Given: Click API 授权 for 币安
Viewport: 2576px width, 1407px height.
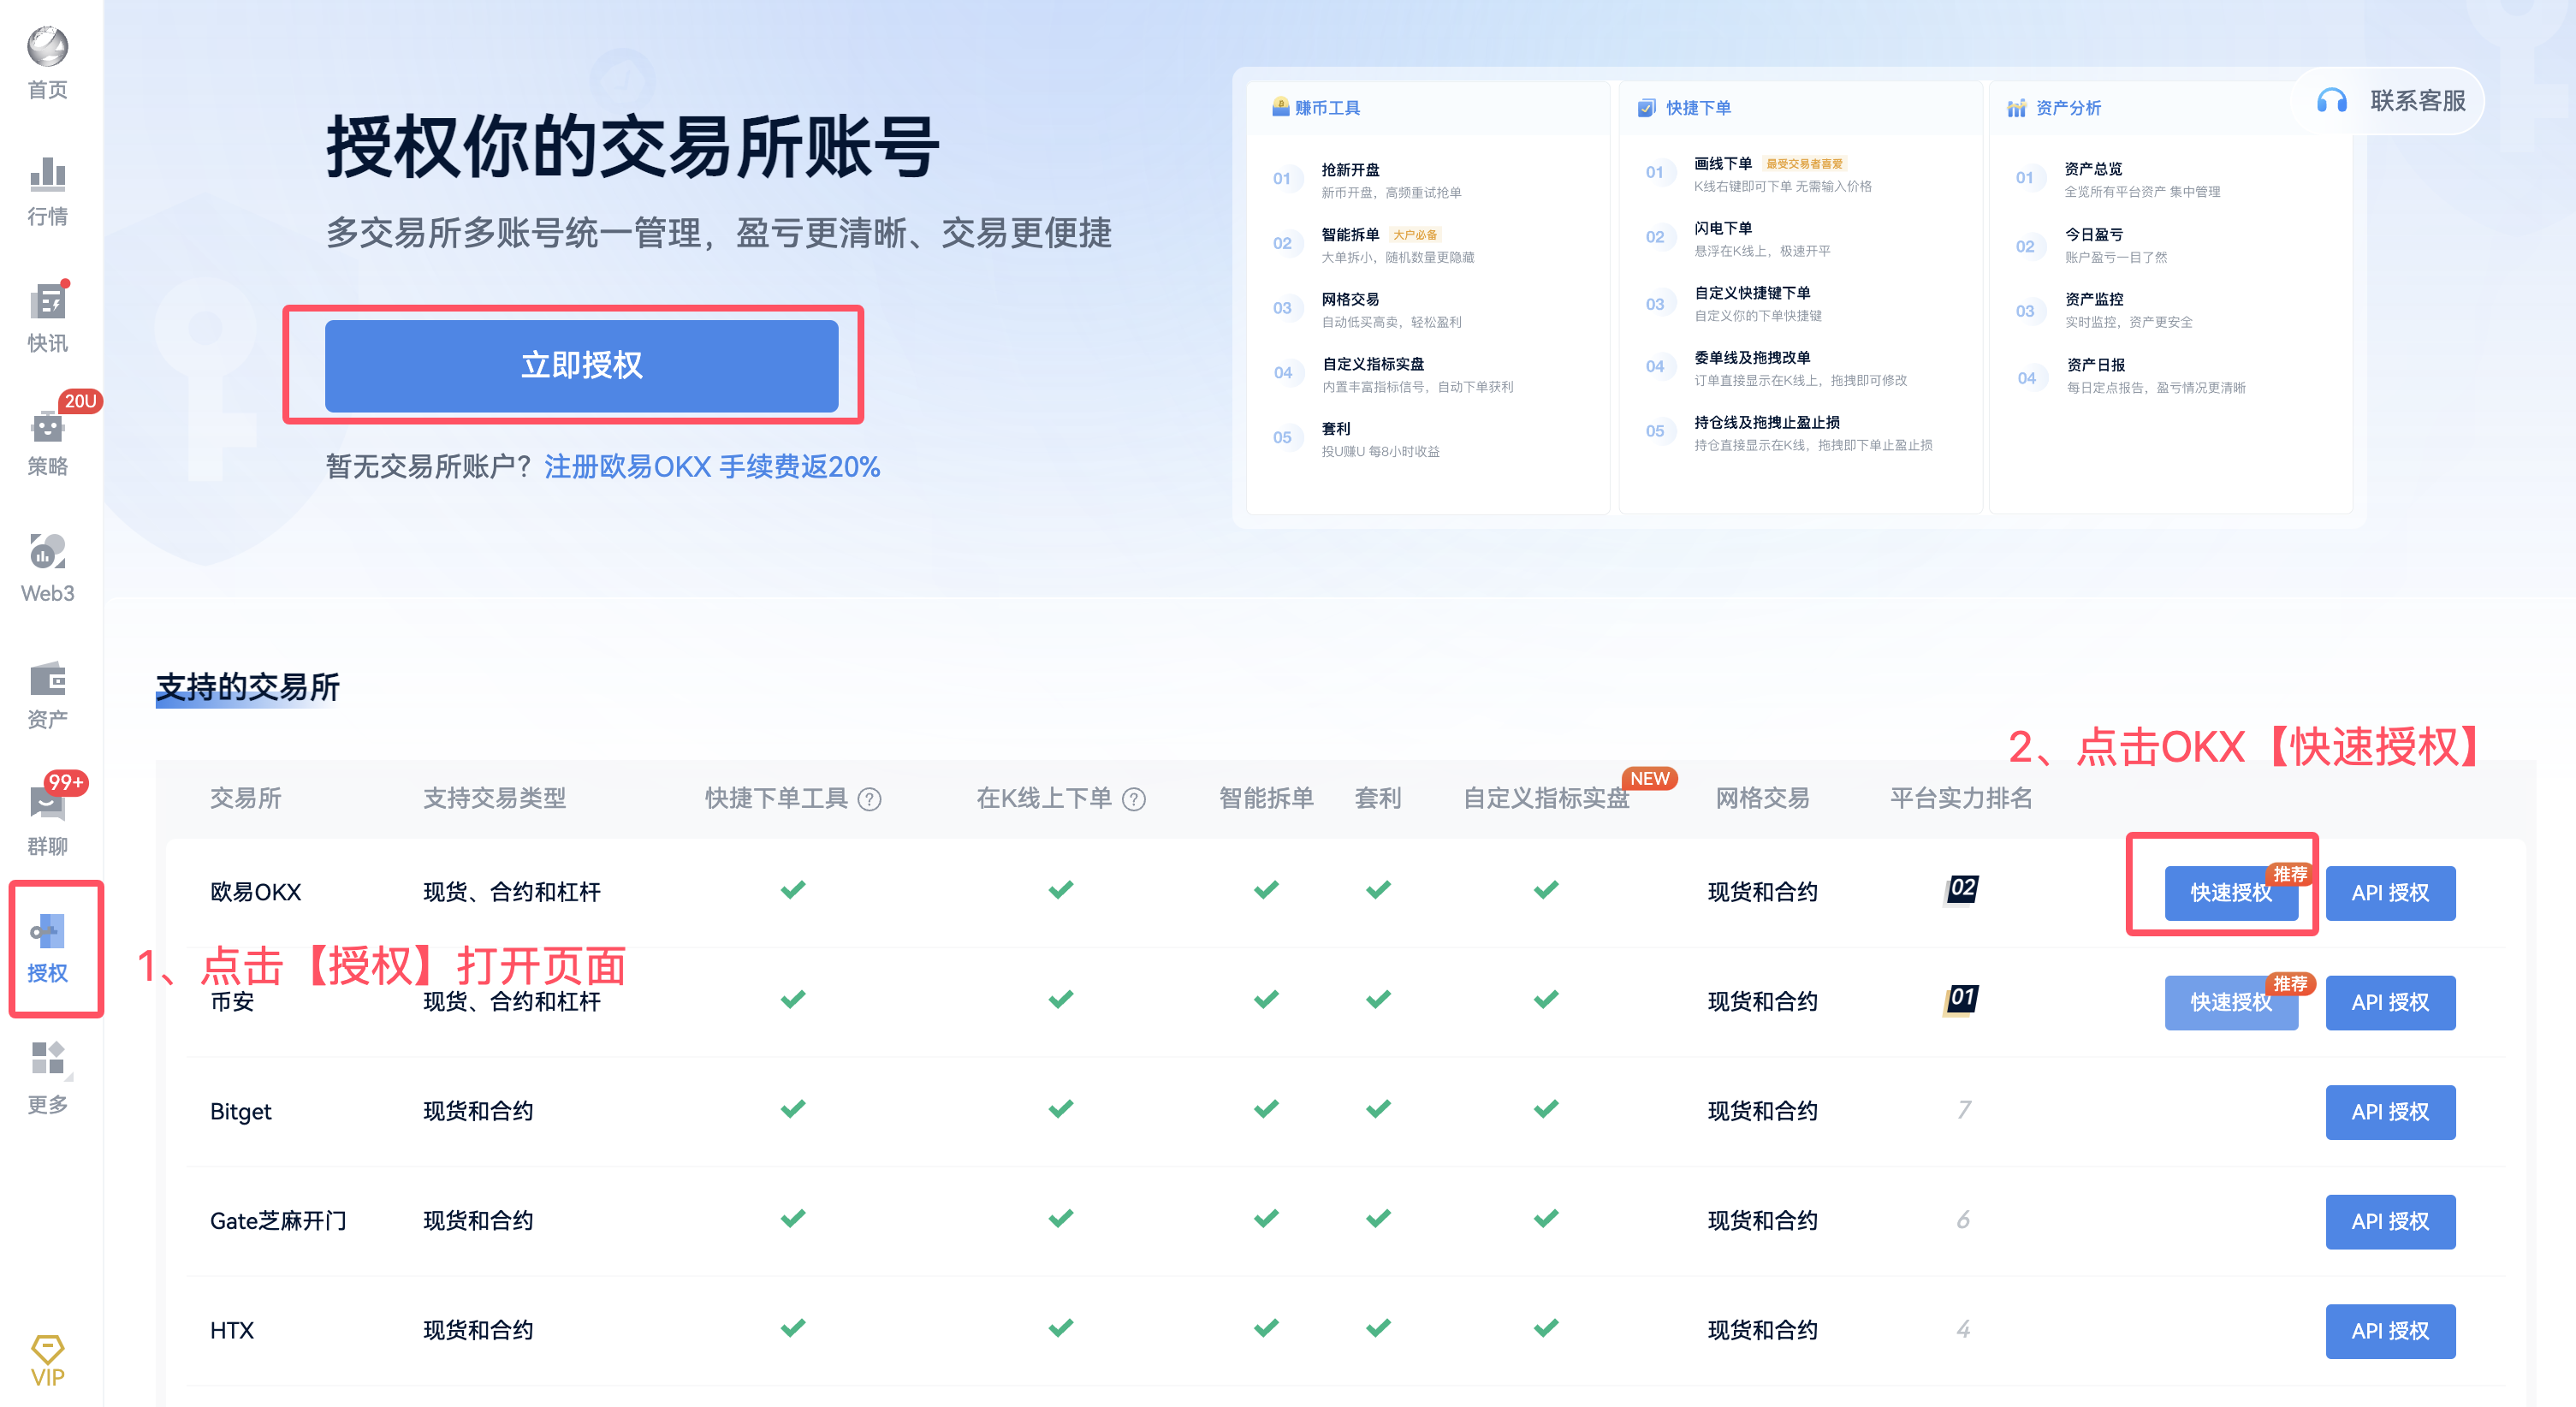Looking at the screenshot, I should click(2390, 1002).
